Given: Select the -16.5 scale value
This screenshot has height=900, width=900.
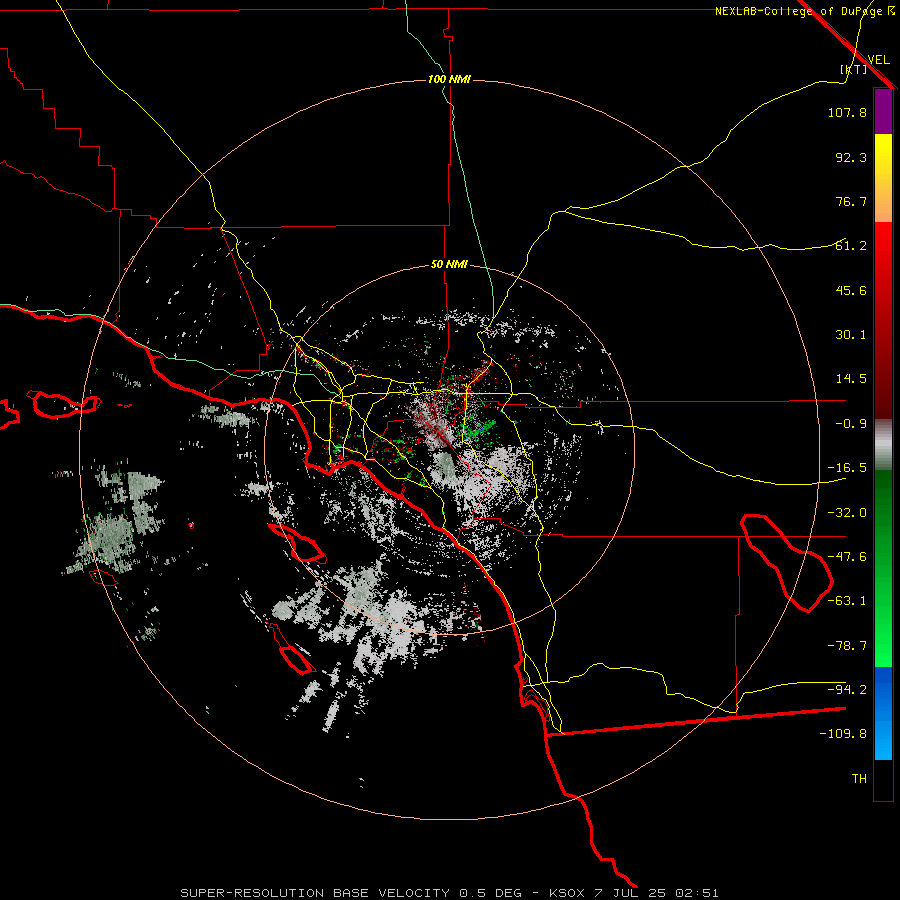Looking at the screenshot, I should click(x=847, y=468).
